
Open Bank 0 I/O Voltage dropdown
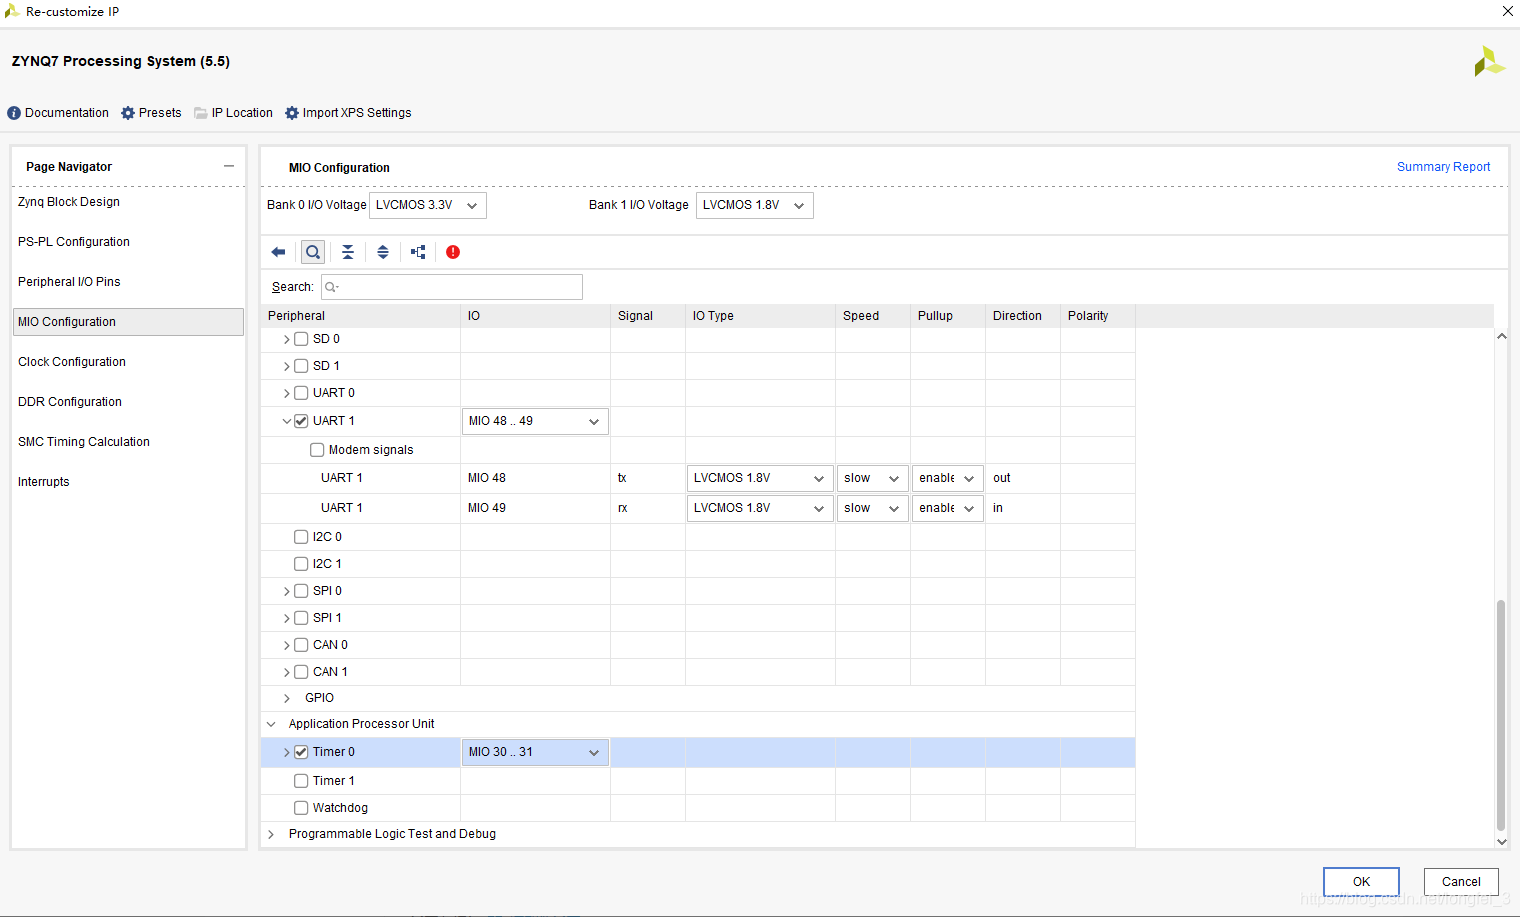tap(428, 205)
